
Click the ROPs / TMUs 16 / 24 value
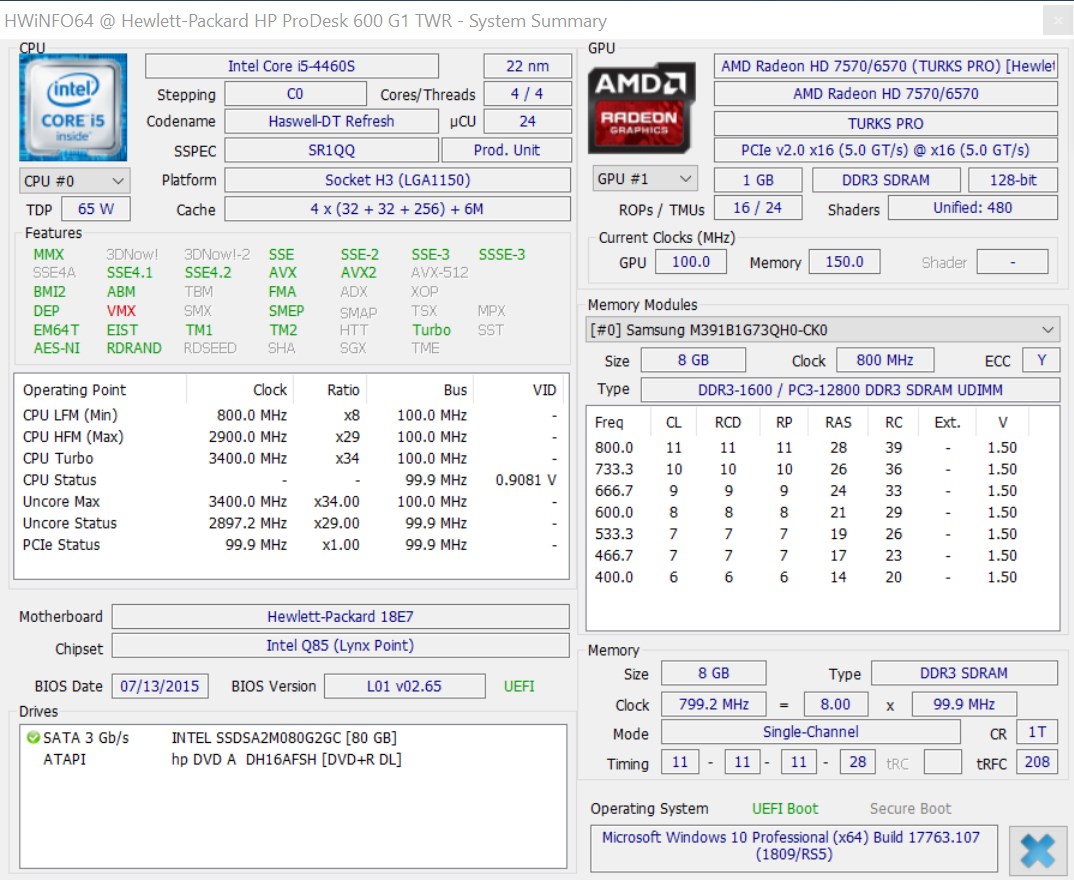758,208
